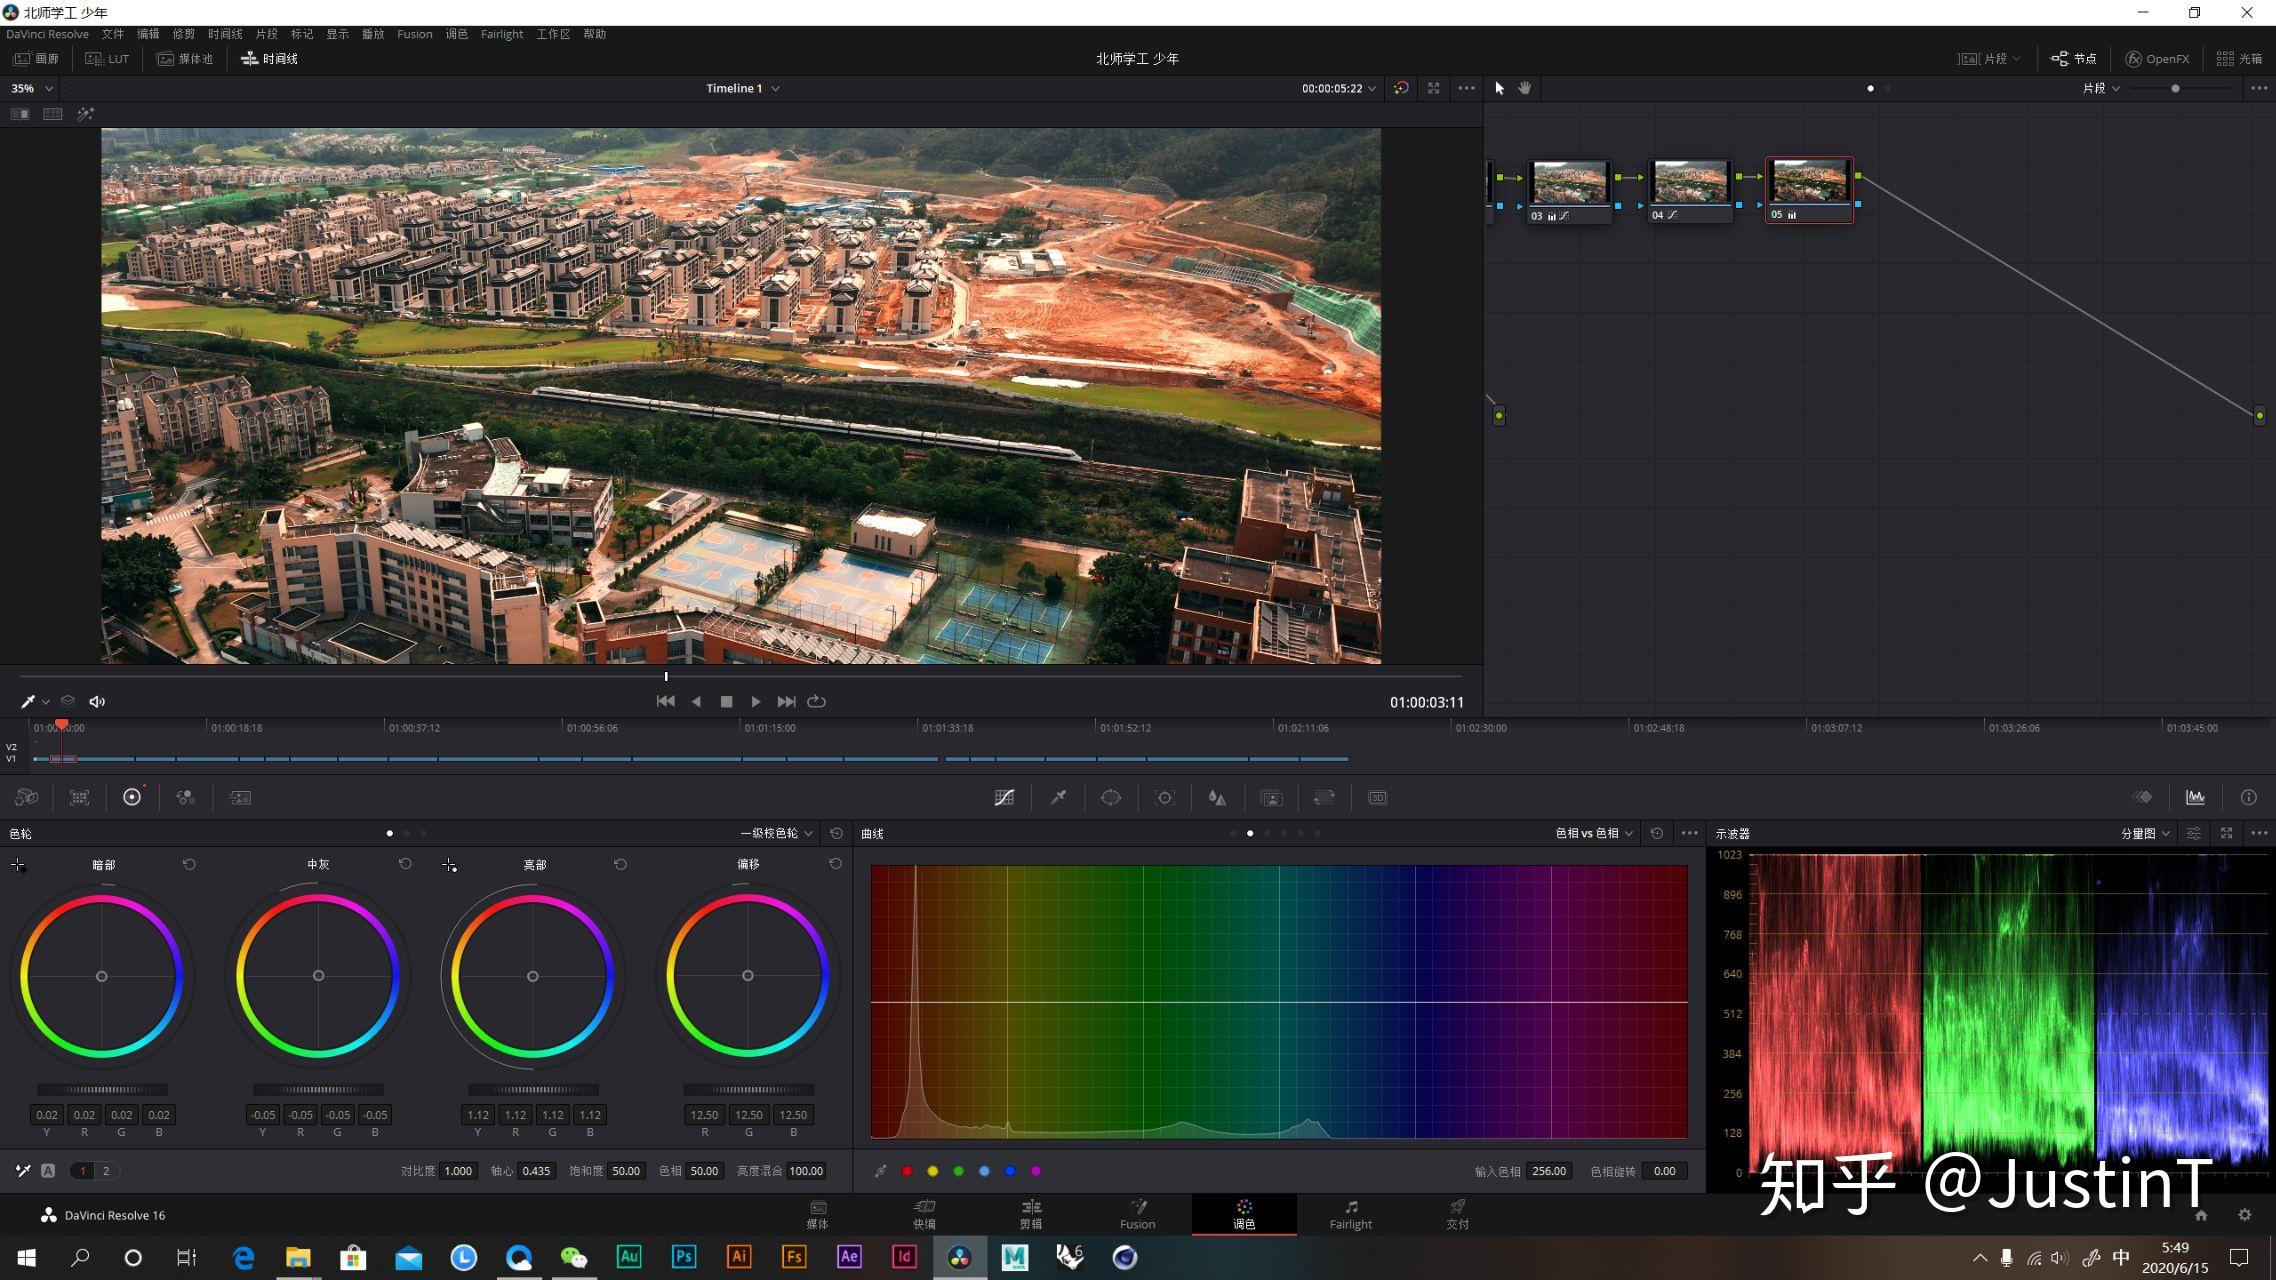Image resolution: width=2276 pixels, height=1280 pixels.
Task: Expand the viewer zoom 35% dropdown
Action: (32, 88)
